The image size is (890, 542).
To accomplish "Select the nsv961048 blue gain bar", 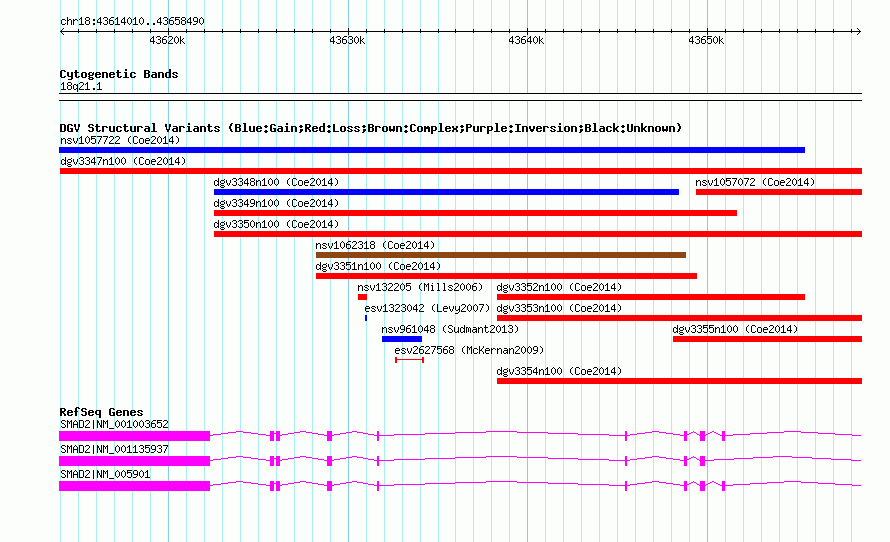I will click(x=402, y=339).
